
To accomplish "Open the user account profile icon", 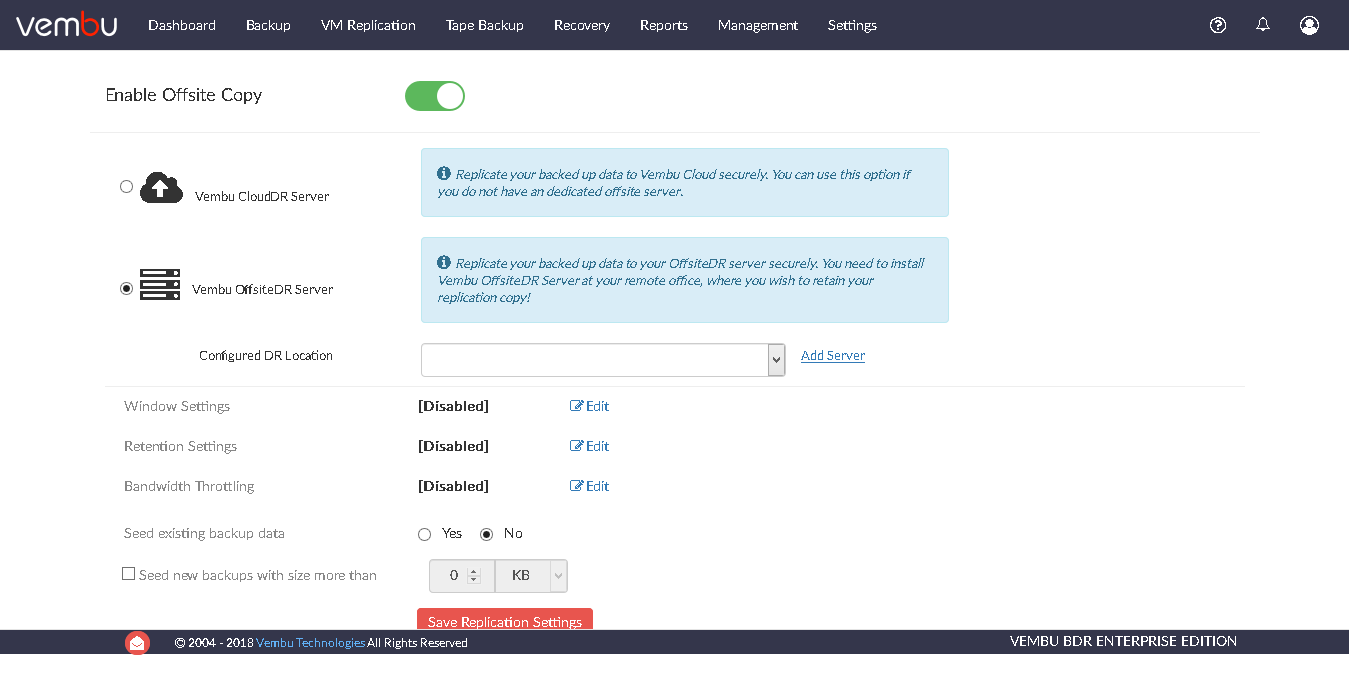I will 1309,25.
